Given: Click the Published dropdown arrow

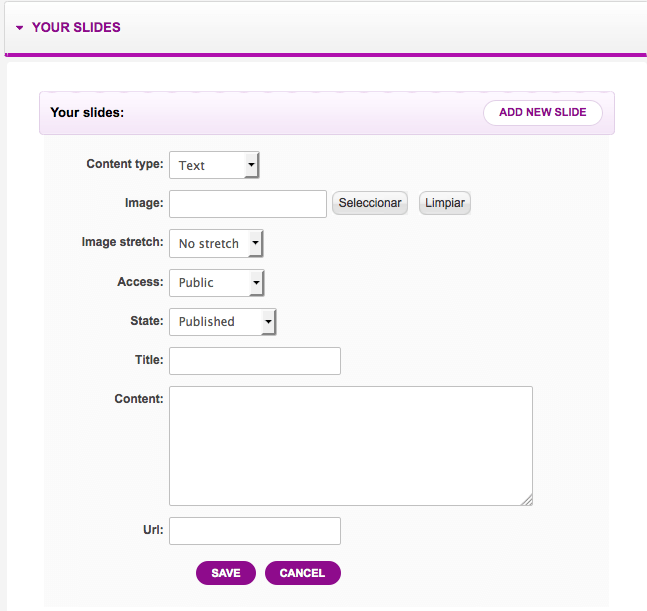Looking at the screenshot, I should pyautogui.click(x=268, y=322).
